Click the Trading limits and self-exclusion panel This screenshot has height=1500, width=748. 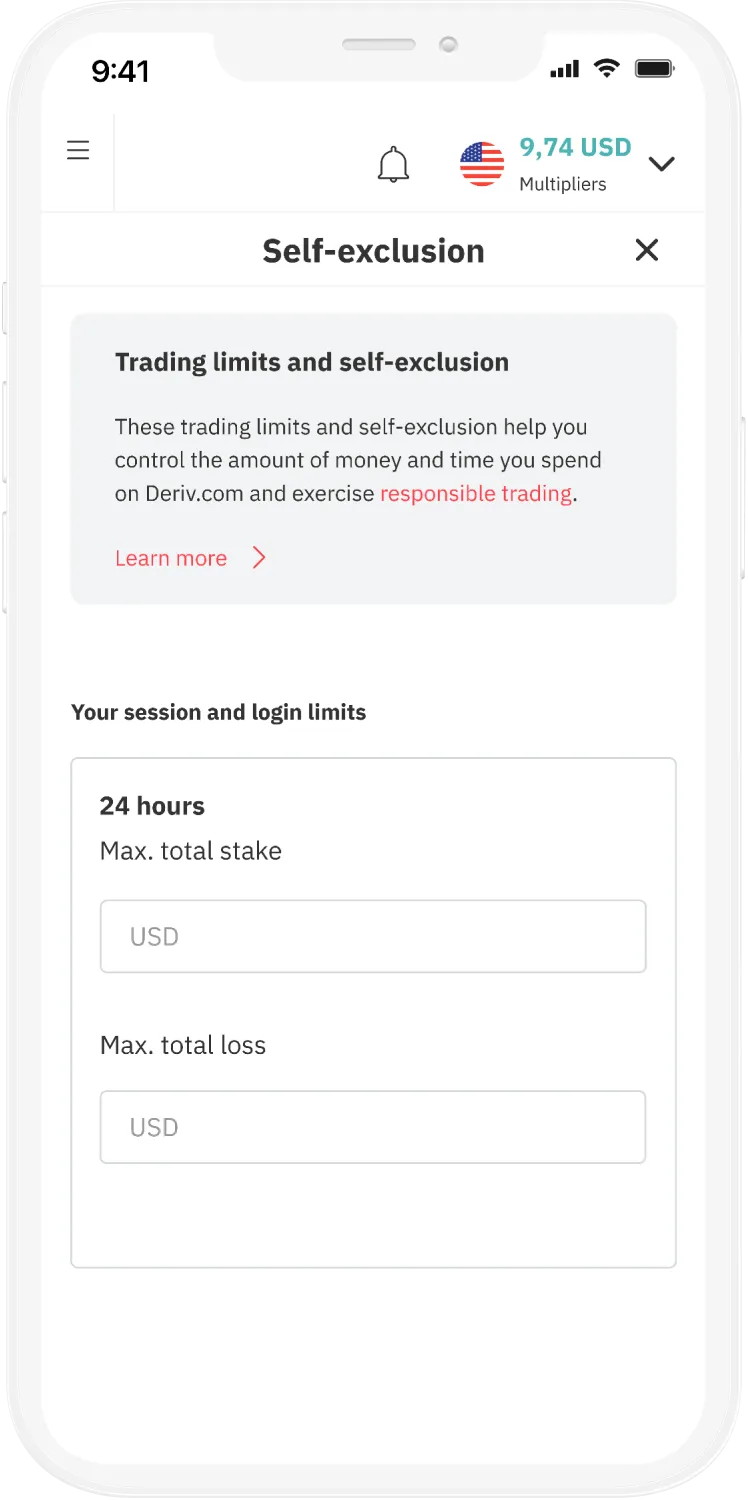(373, 458)
